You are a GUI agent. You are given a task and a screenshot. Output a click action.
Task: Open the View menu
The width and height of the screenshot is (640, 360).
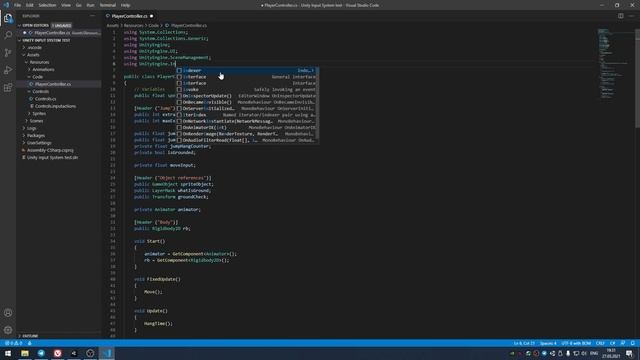66,5
